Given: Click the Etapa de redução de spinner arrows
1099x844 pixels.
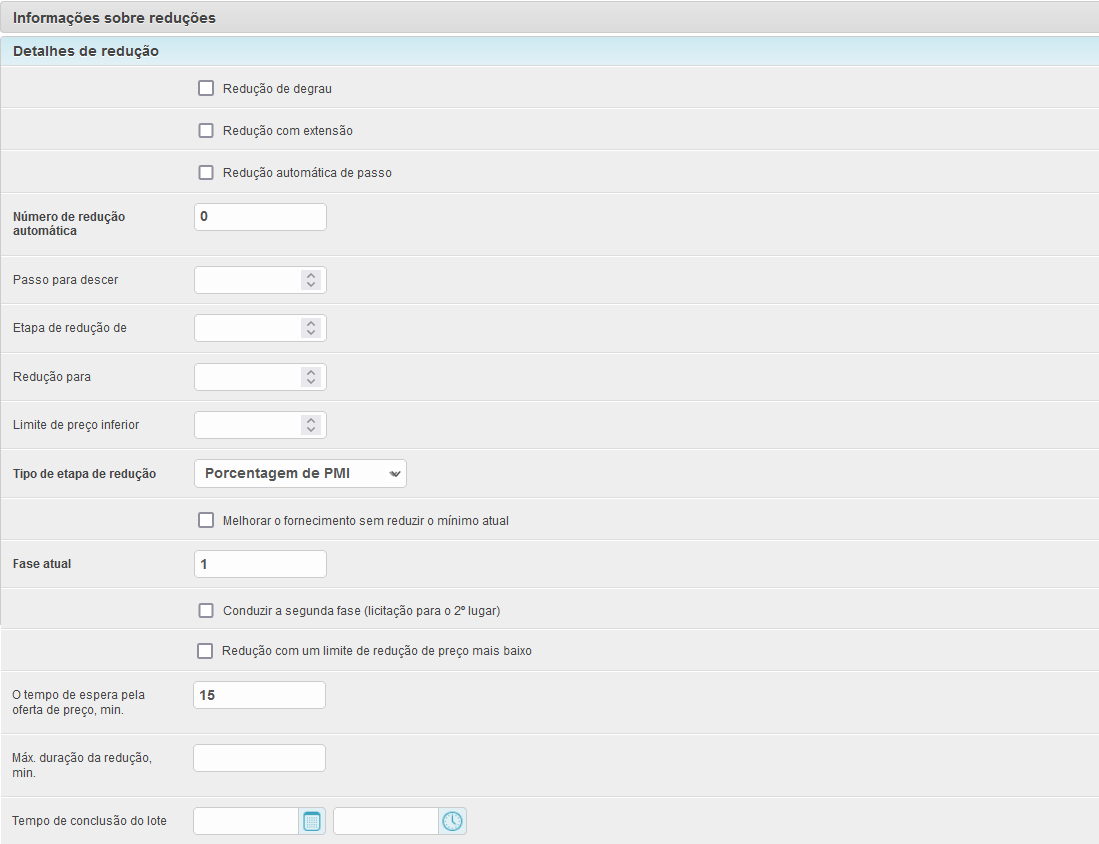Looking at the screenshot, I should pos(311,328).
